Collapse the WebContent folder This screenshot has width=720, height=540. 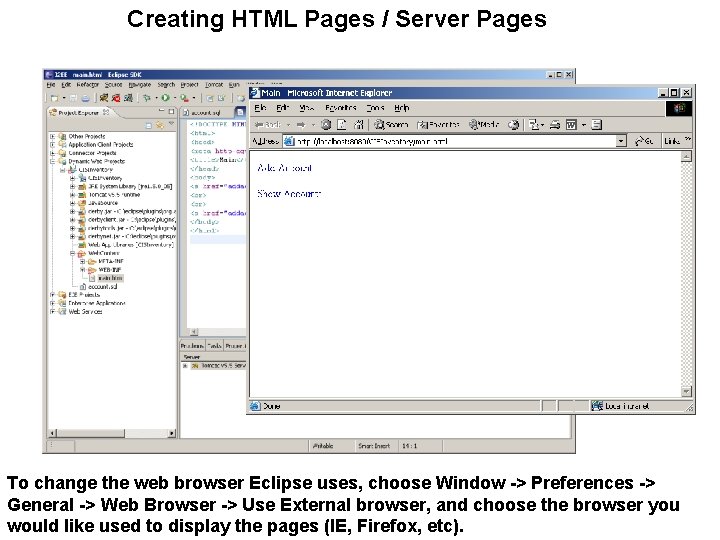tap(72, 253)
